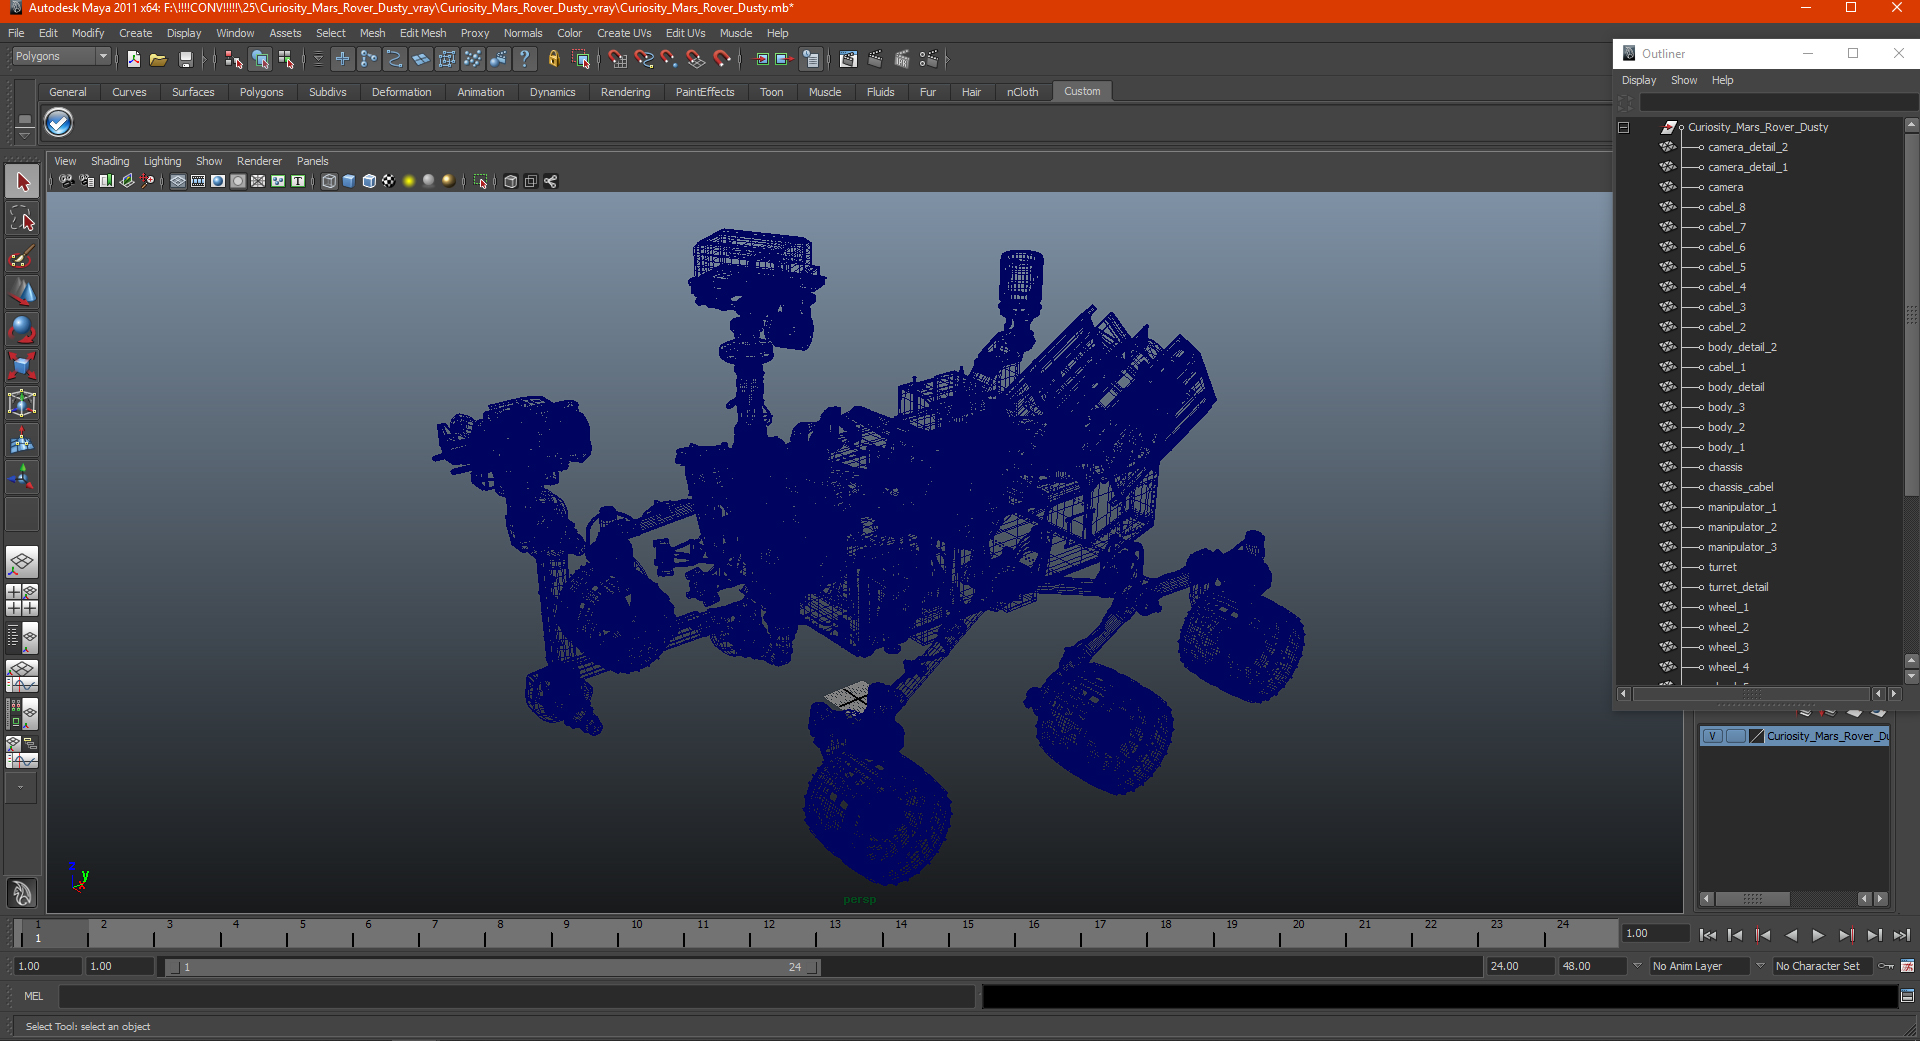This screenshot has width=1920, height=1041.
Task: Create new scene from status line
Action: [134, 59]
